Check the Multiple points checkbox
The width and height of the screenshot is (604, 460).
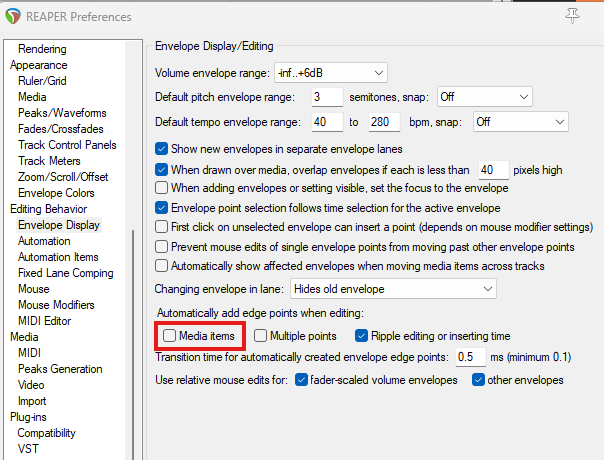click(x=260, y=336)
